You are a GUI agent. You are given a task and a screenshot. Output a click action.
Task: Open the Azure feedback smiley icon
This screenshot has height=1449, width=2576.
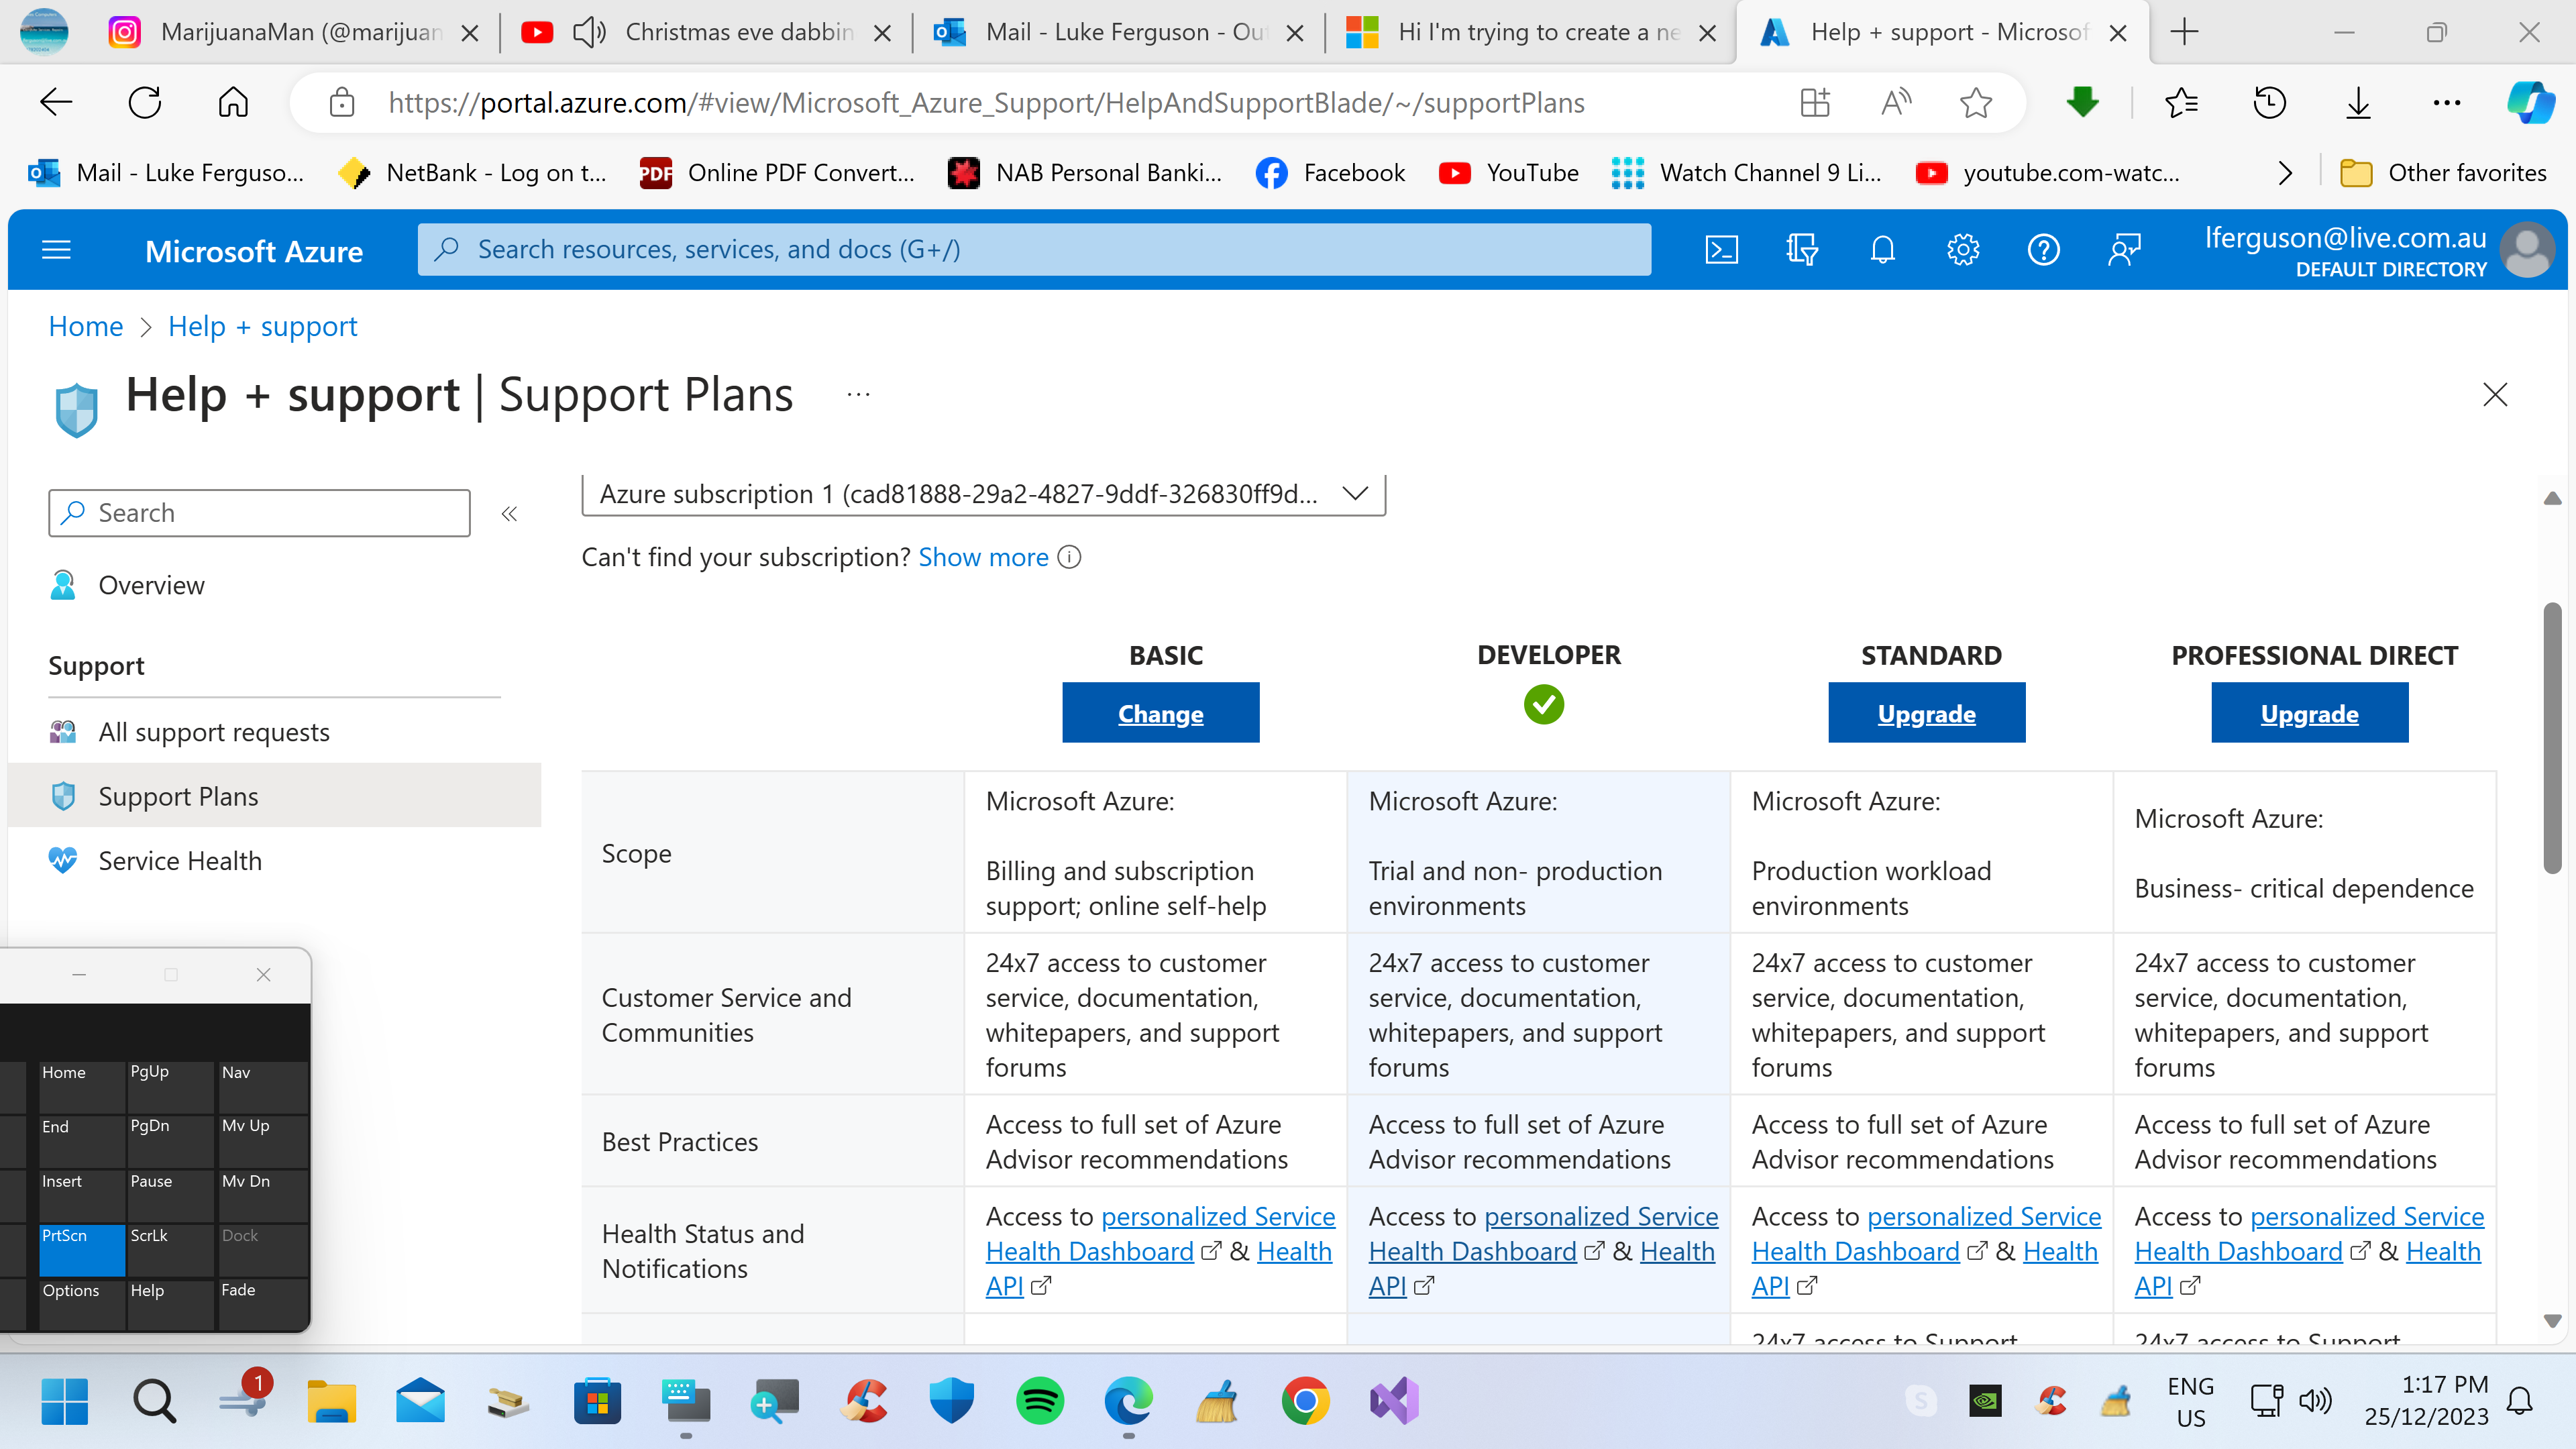[2124, 249]
